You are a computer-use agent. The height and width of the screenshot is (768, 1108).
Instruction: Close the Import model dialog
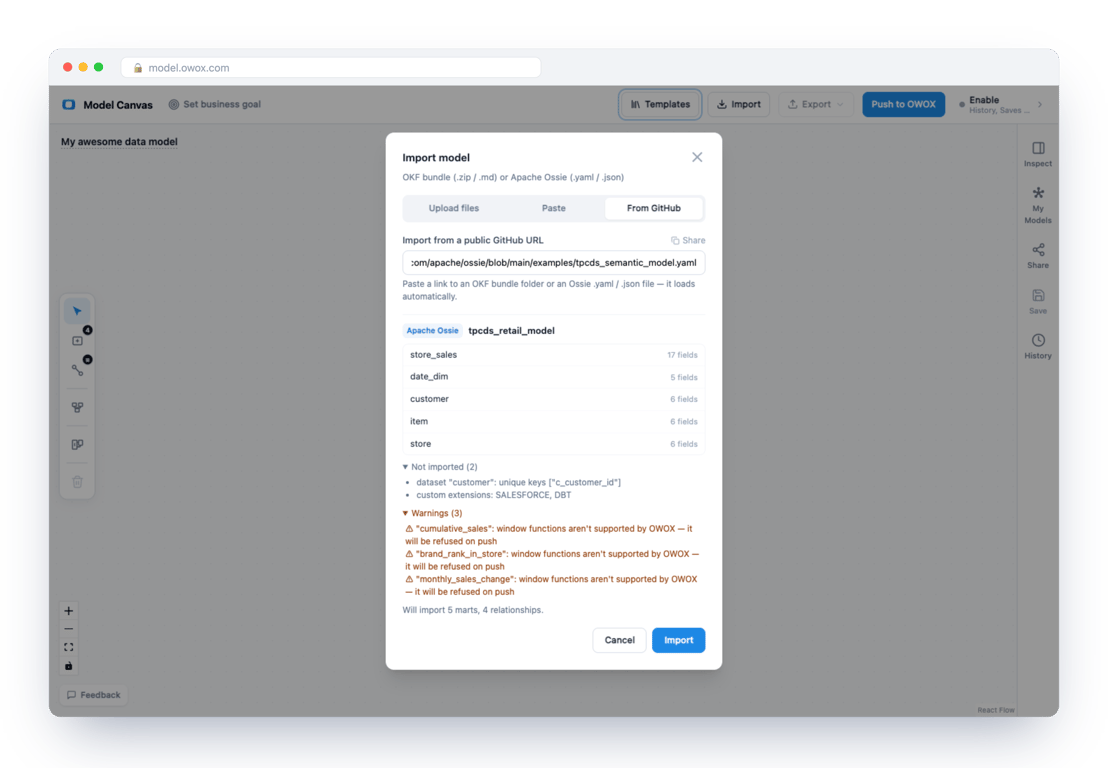point(697,157)
